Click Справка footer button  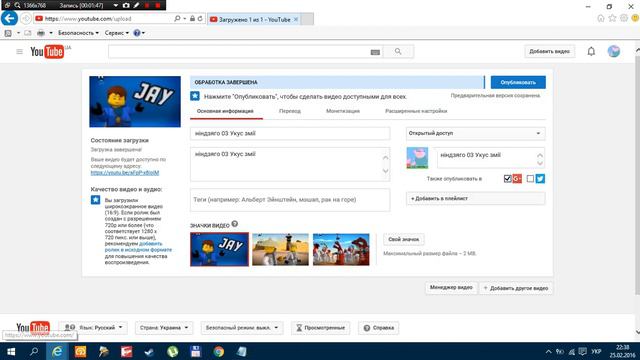click(378, 327)
